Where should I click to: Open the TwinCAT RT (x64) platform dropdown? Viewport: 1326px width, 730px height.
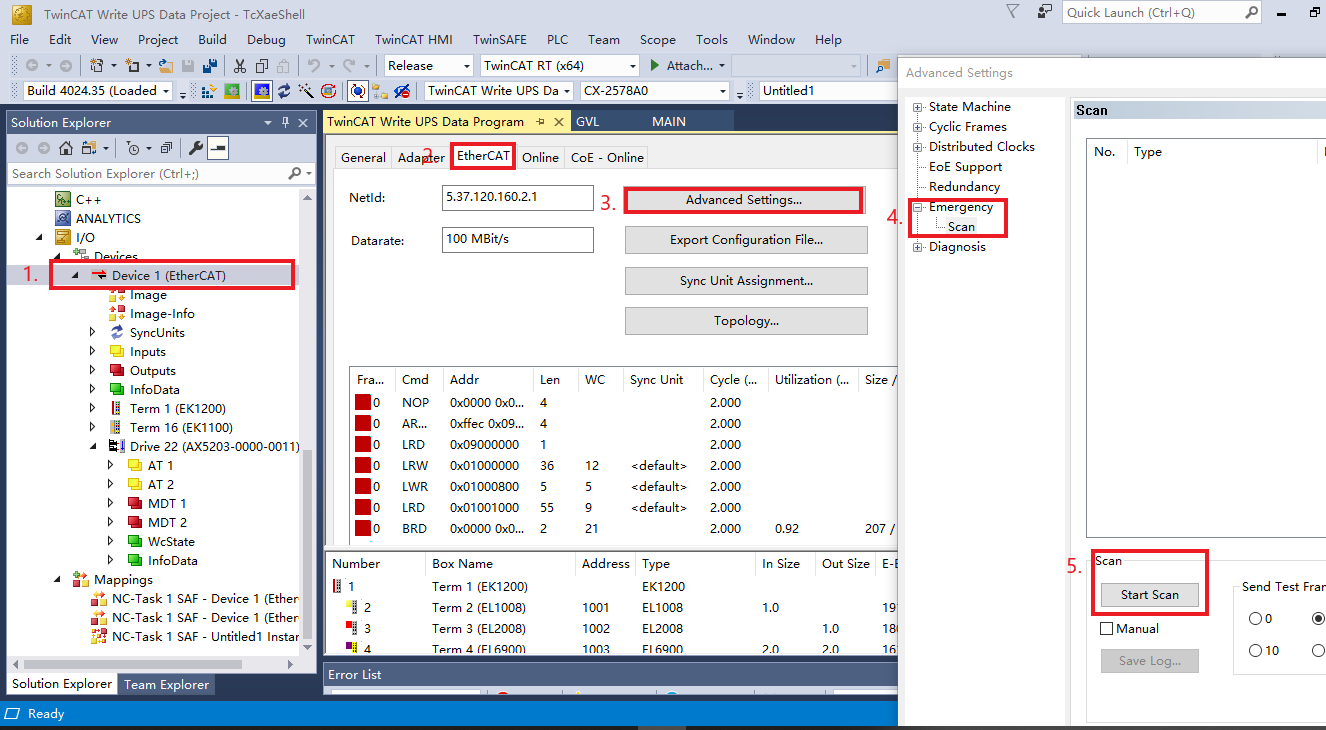[631, 66]
